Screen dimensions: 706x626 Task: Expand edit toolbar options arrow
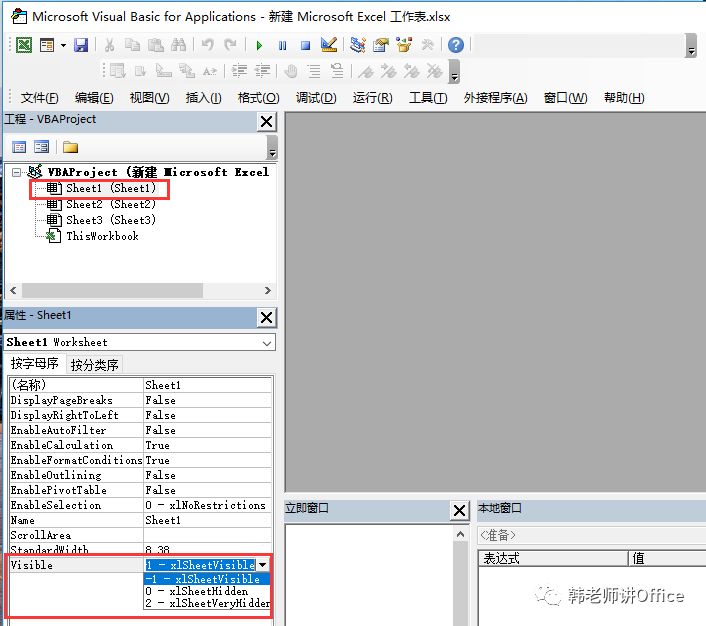pyautogui.click(x=454, y=72)
